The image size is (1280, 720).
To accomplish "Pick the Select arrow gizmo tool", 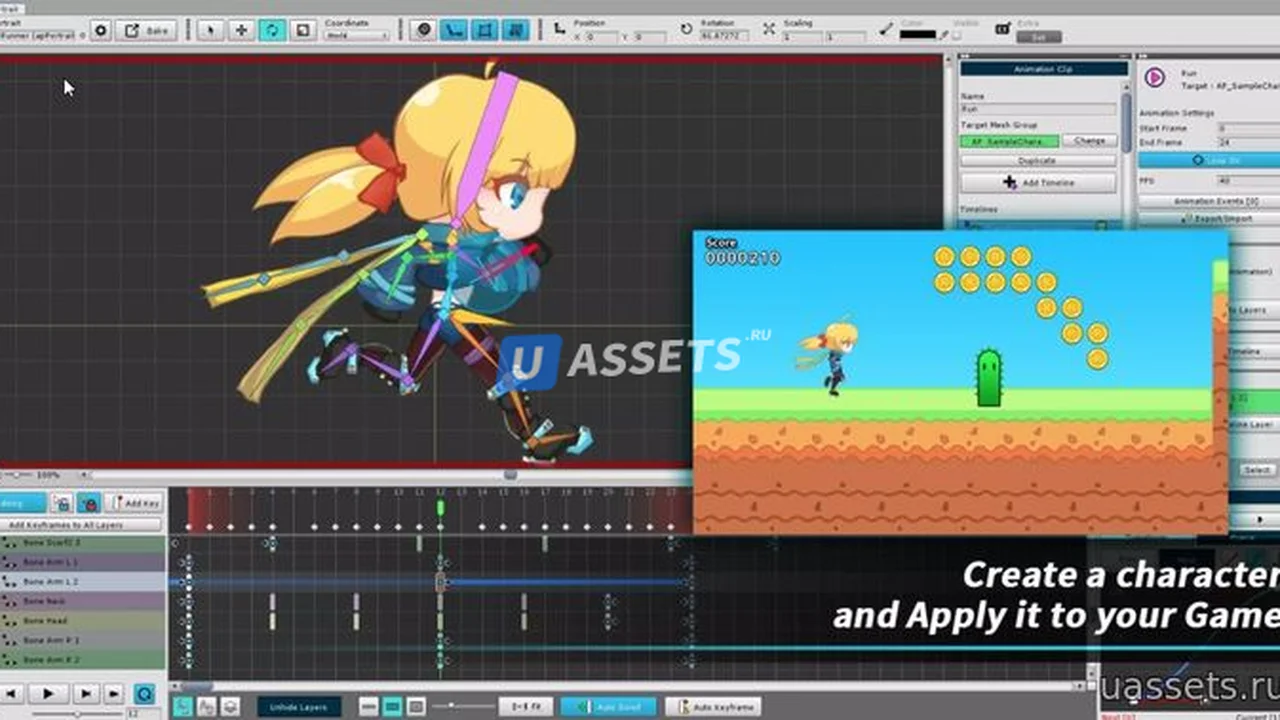I will coord(210,30).
